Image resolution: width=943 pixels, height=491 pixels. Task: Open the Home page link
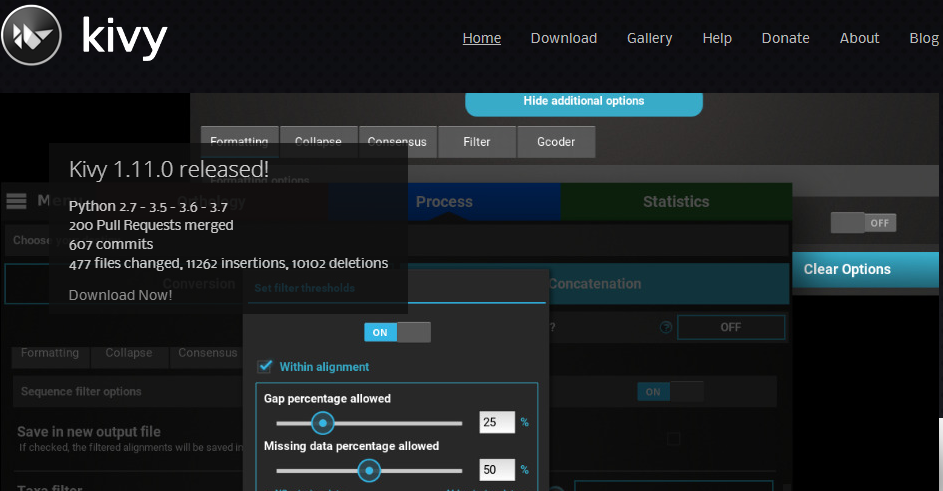point(482,38)
